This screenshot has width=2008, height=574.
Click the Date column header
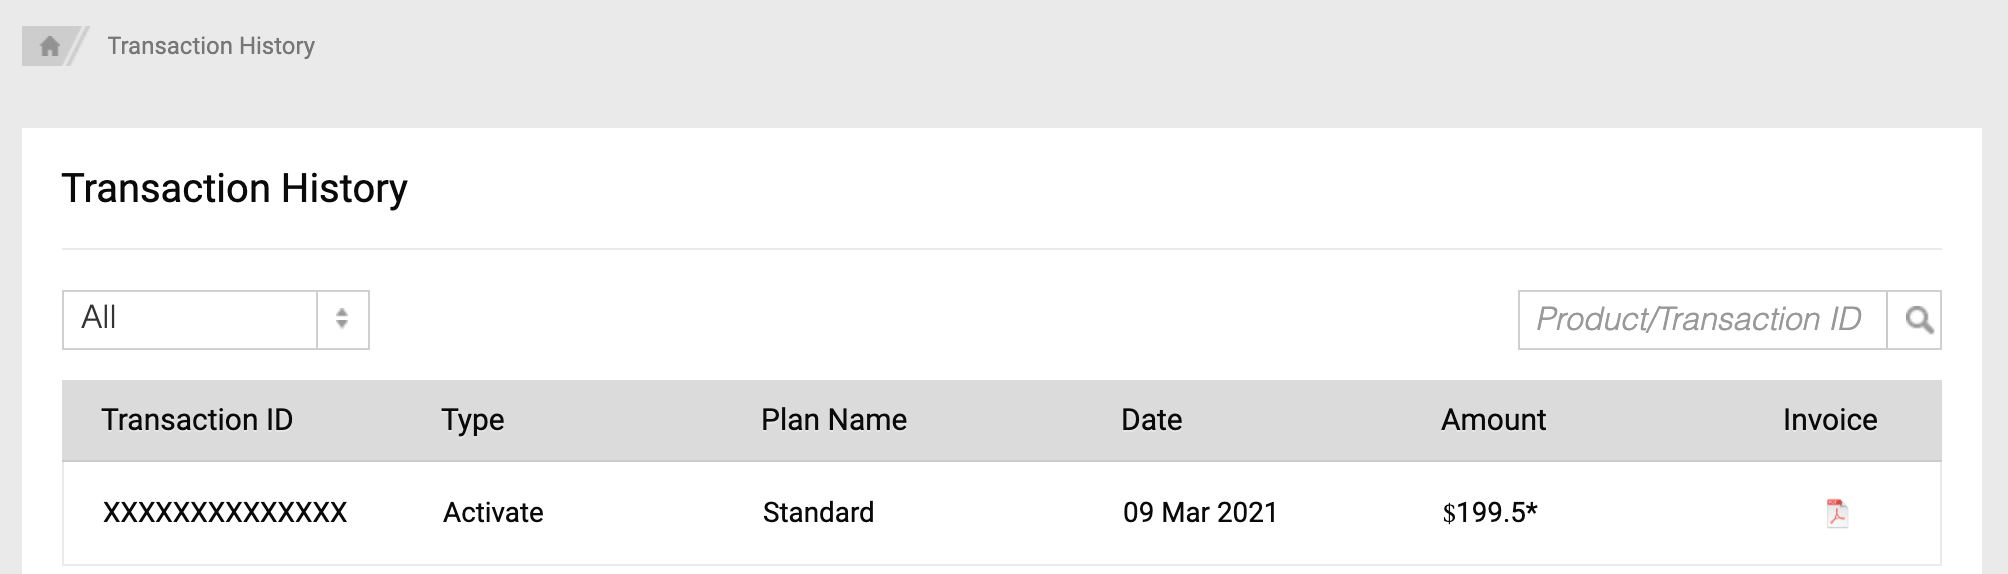click(1151, 420)
